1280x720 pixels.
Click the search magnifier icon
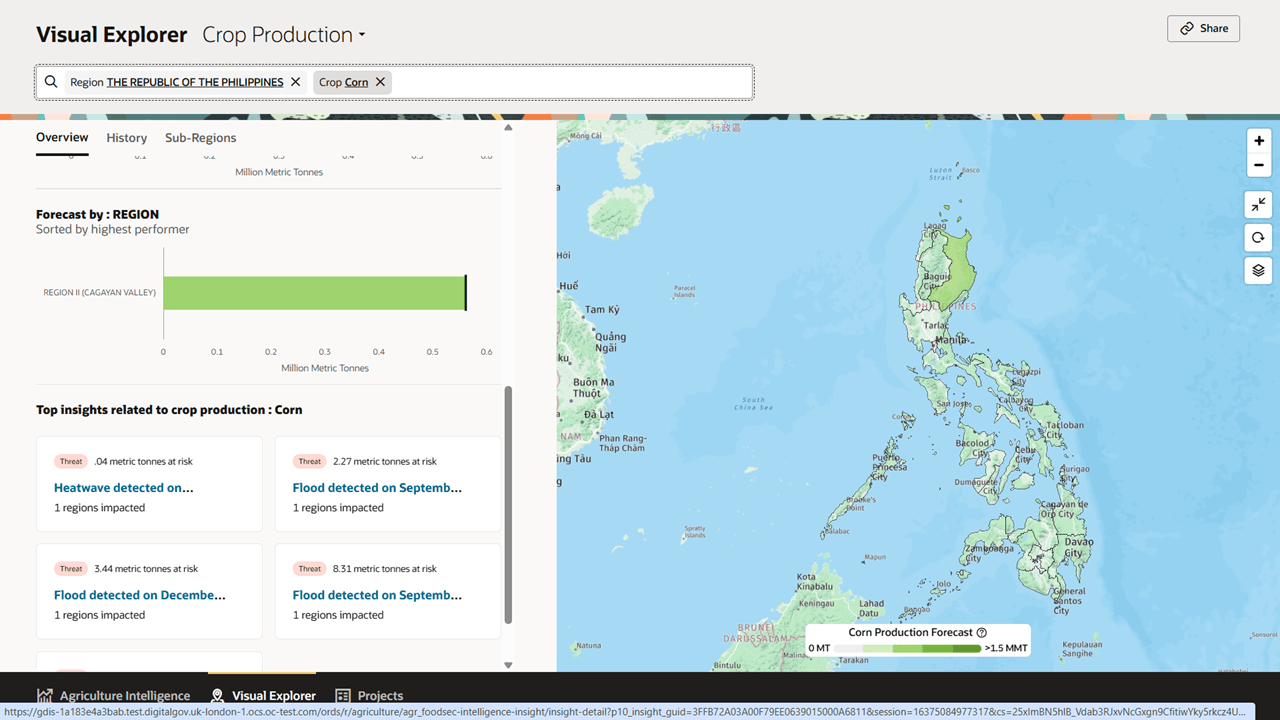coord(51,81)
